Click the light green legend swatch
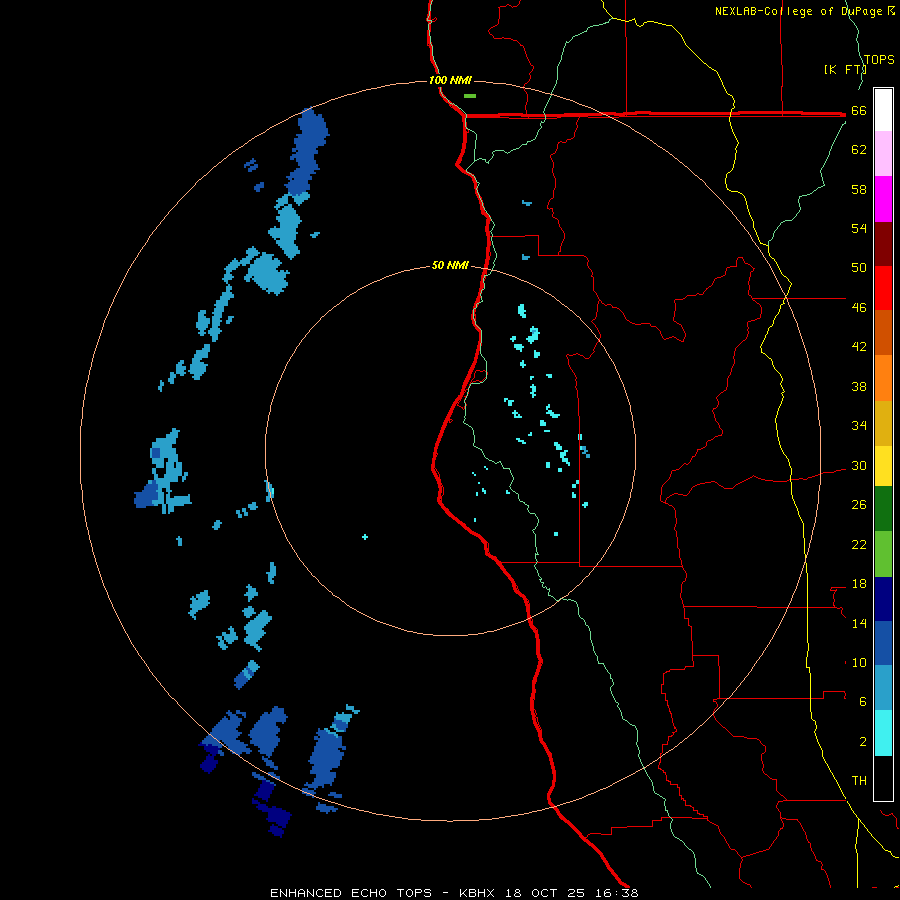Image resolution: width=900 pixels, height=900 pixels. tap(883, 554)
